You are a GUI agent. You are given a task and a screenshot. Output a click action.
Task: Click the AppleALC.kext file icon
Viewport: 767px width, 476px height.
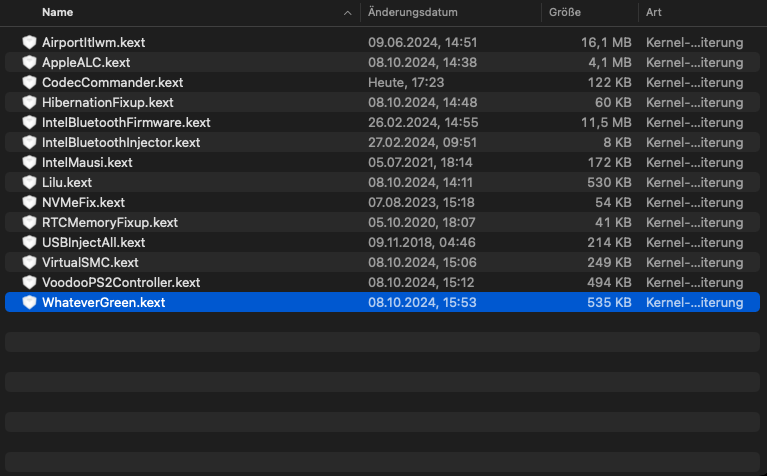pos(30,63)
